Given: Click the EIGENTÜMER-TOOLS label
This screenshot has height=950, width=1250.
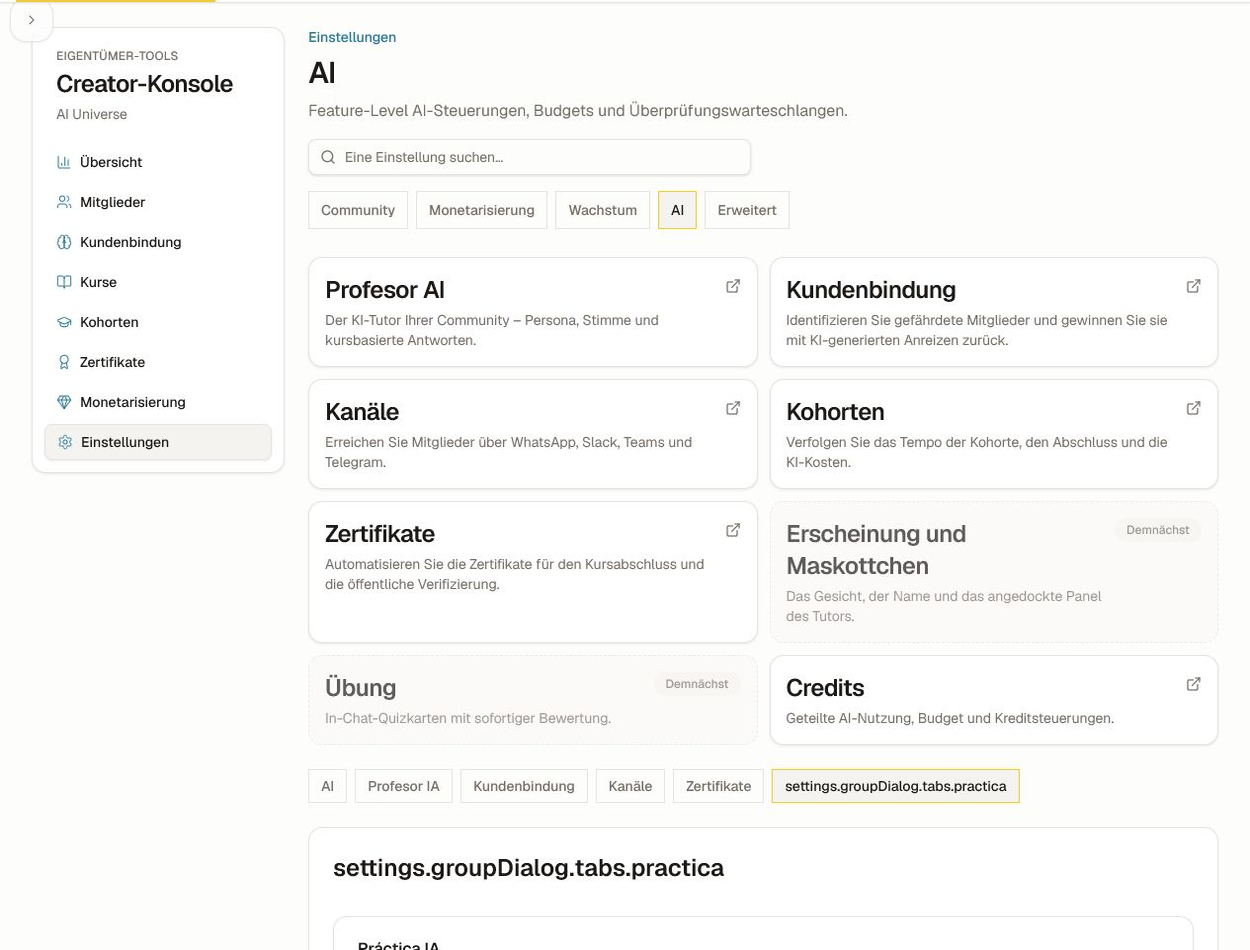Looking at the screenshot, I should [117, 56].
